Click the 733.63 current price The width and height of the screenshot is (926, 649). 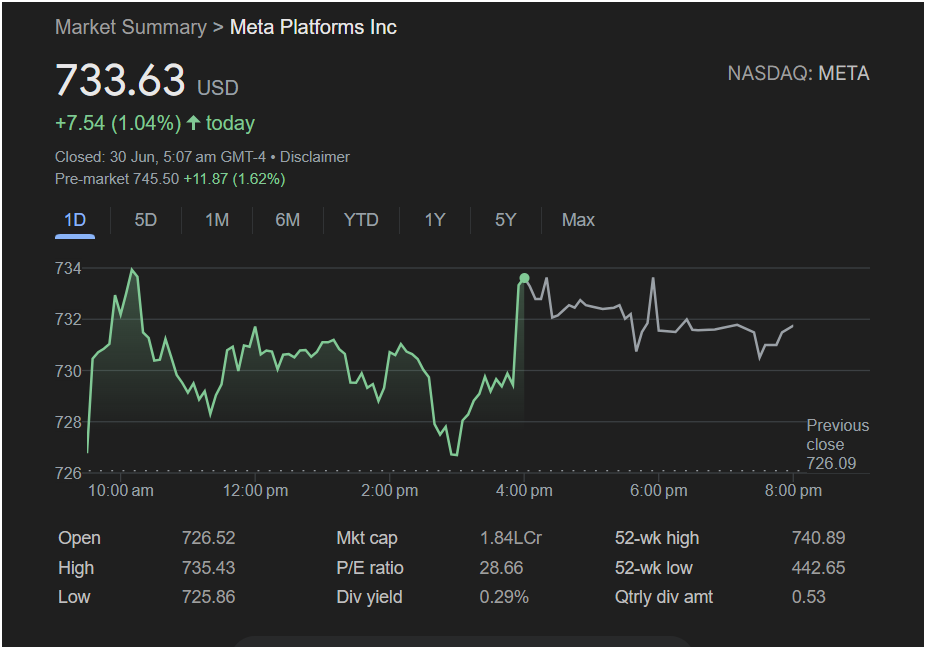[x=120, y=80]
